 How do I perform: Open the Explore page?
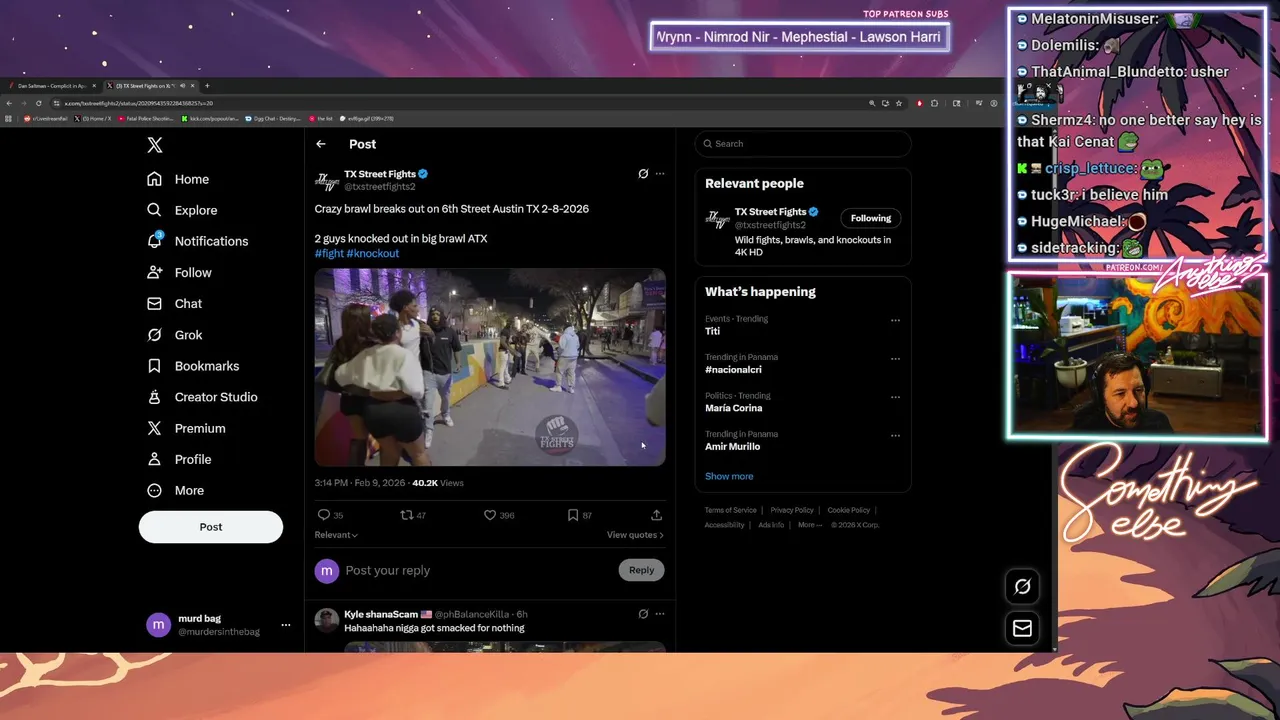[x=182, y=210]
